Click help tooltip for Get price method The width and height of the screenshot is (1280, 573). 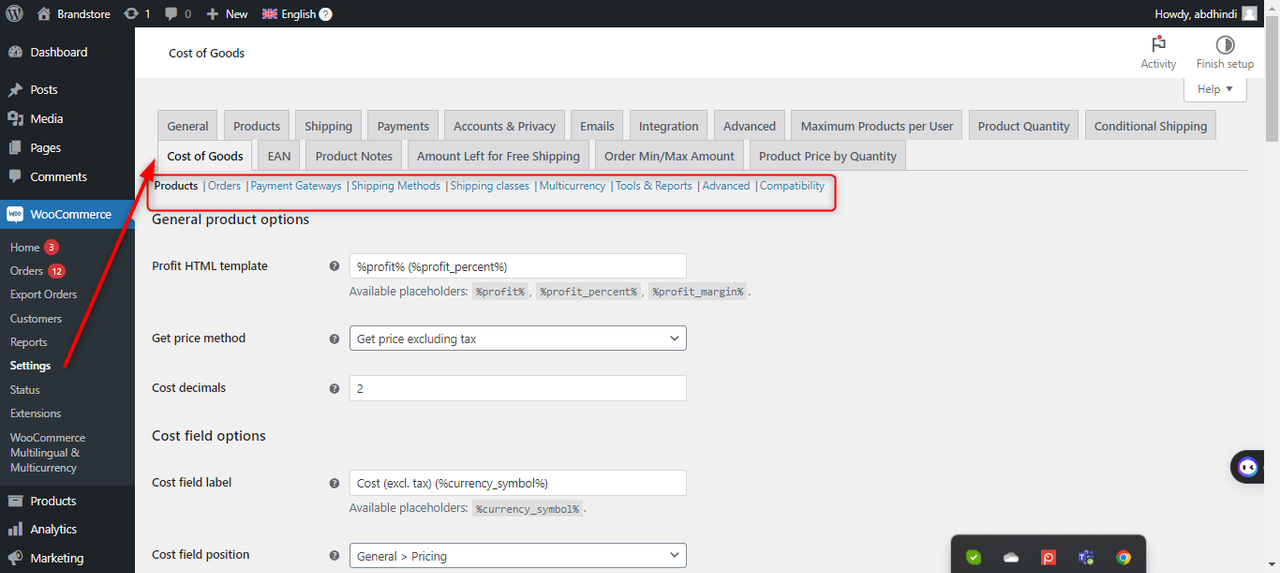[x=334, y=339]
